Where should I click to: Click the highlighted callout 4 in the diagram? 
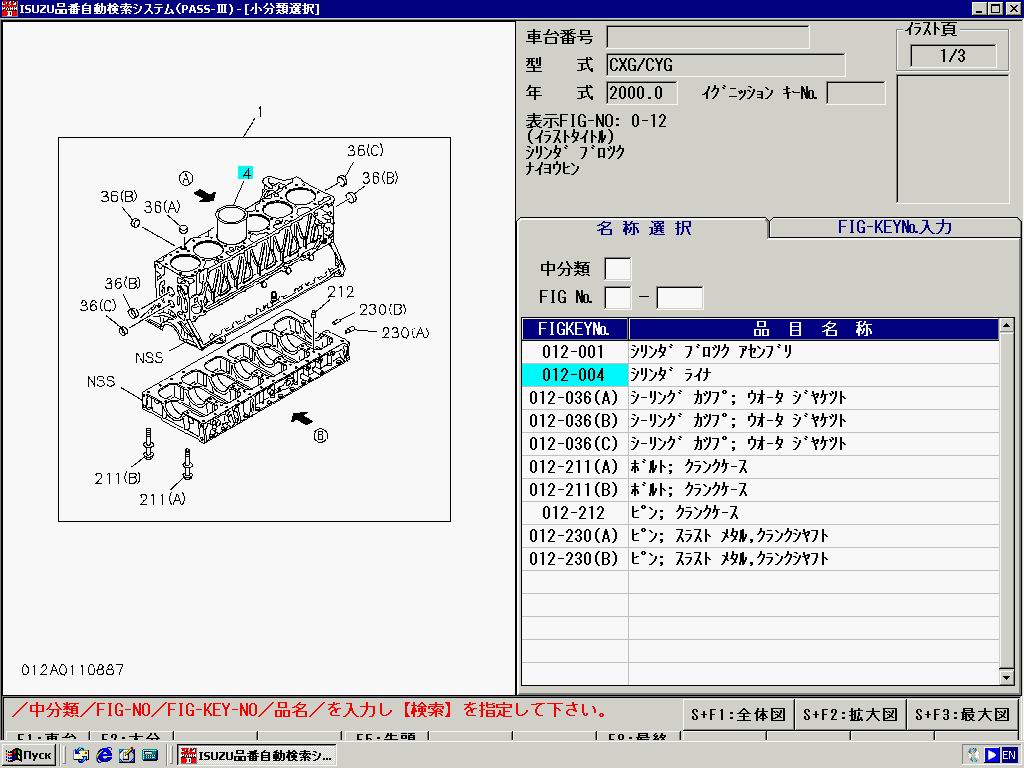click(245, 173)
